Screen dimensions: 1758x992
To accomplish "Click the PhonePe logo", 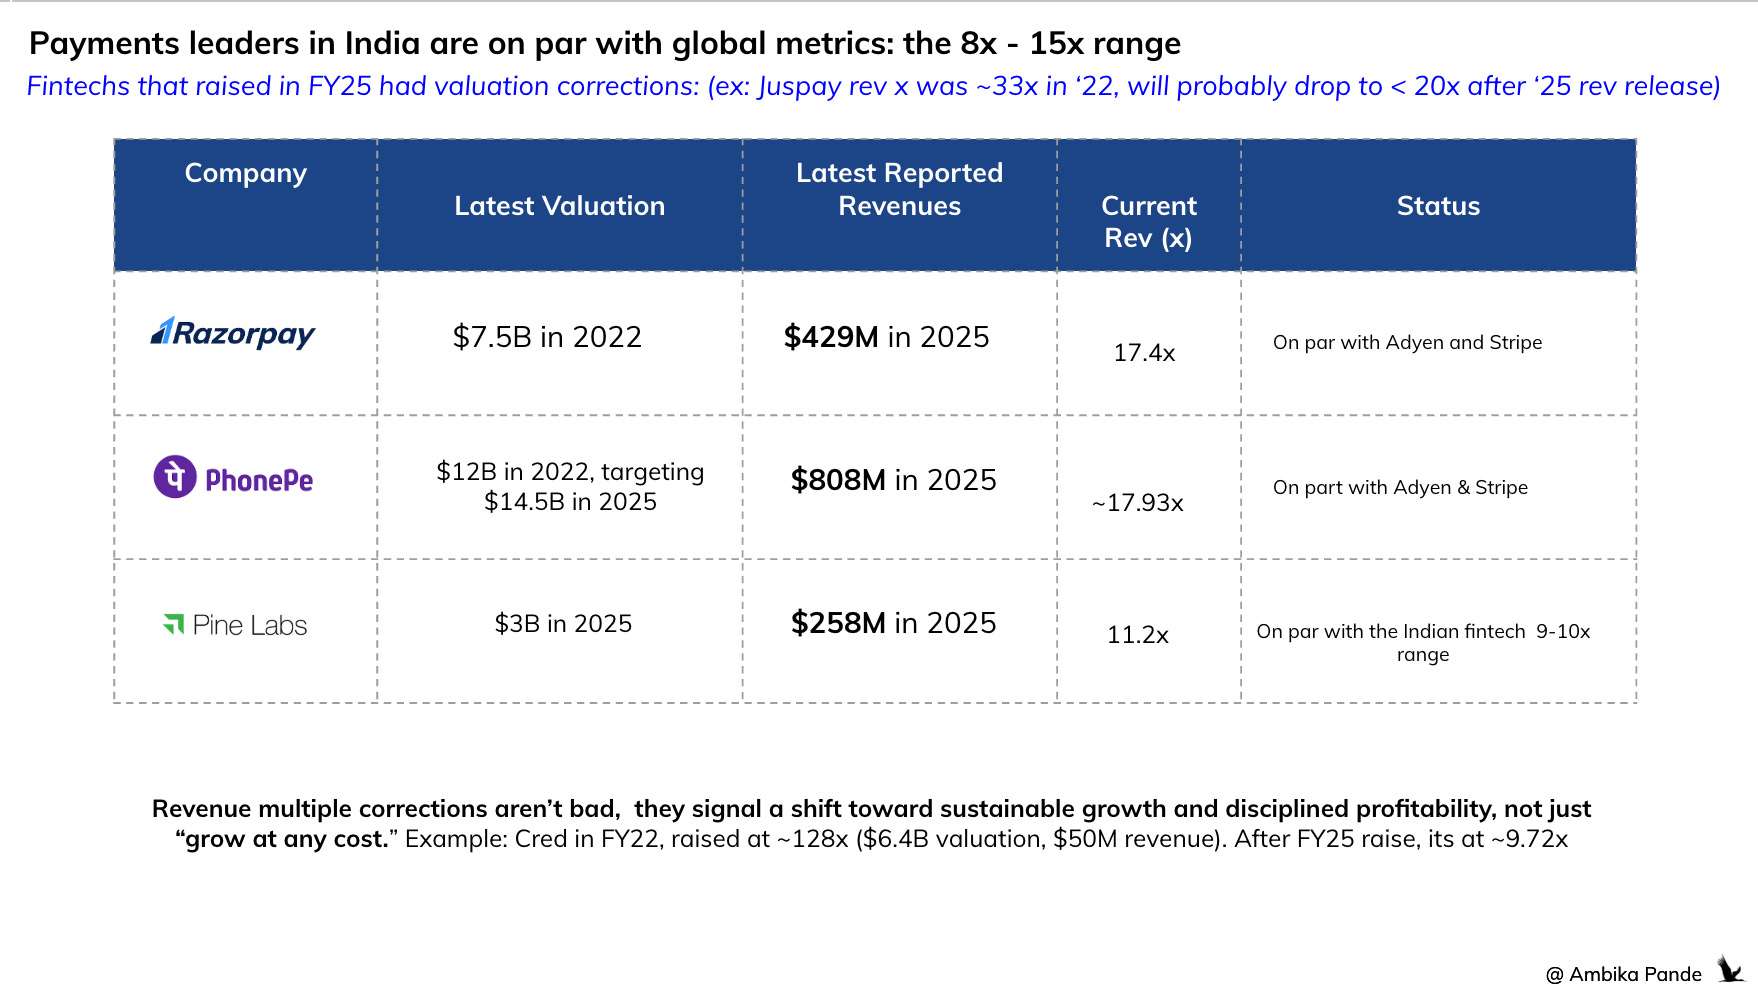I will pos(233,478).
